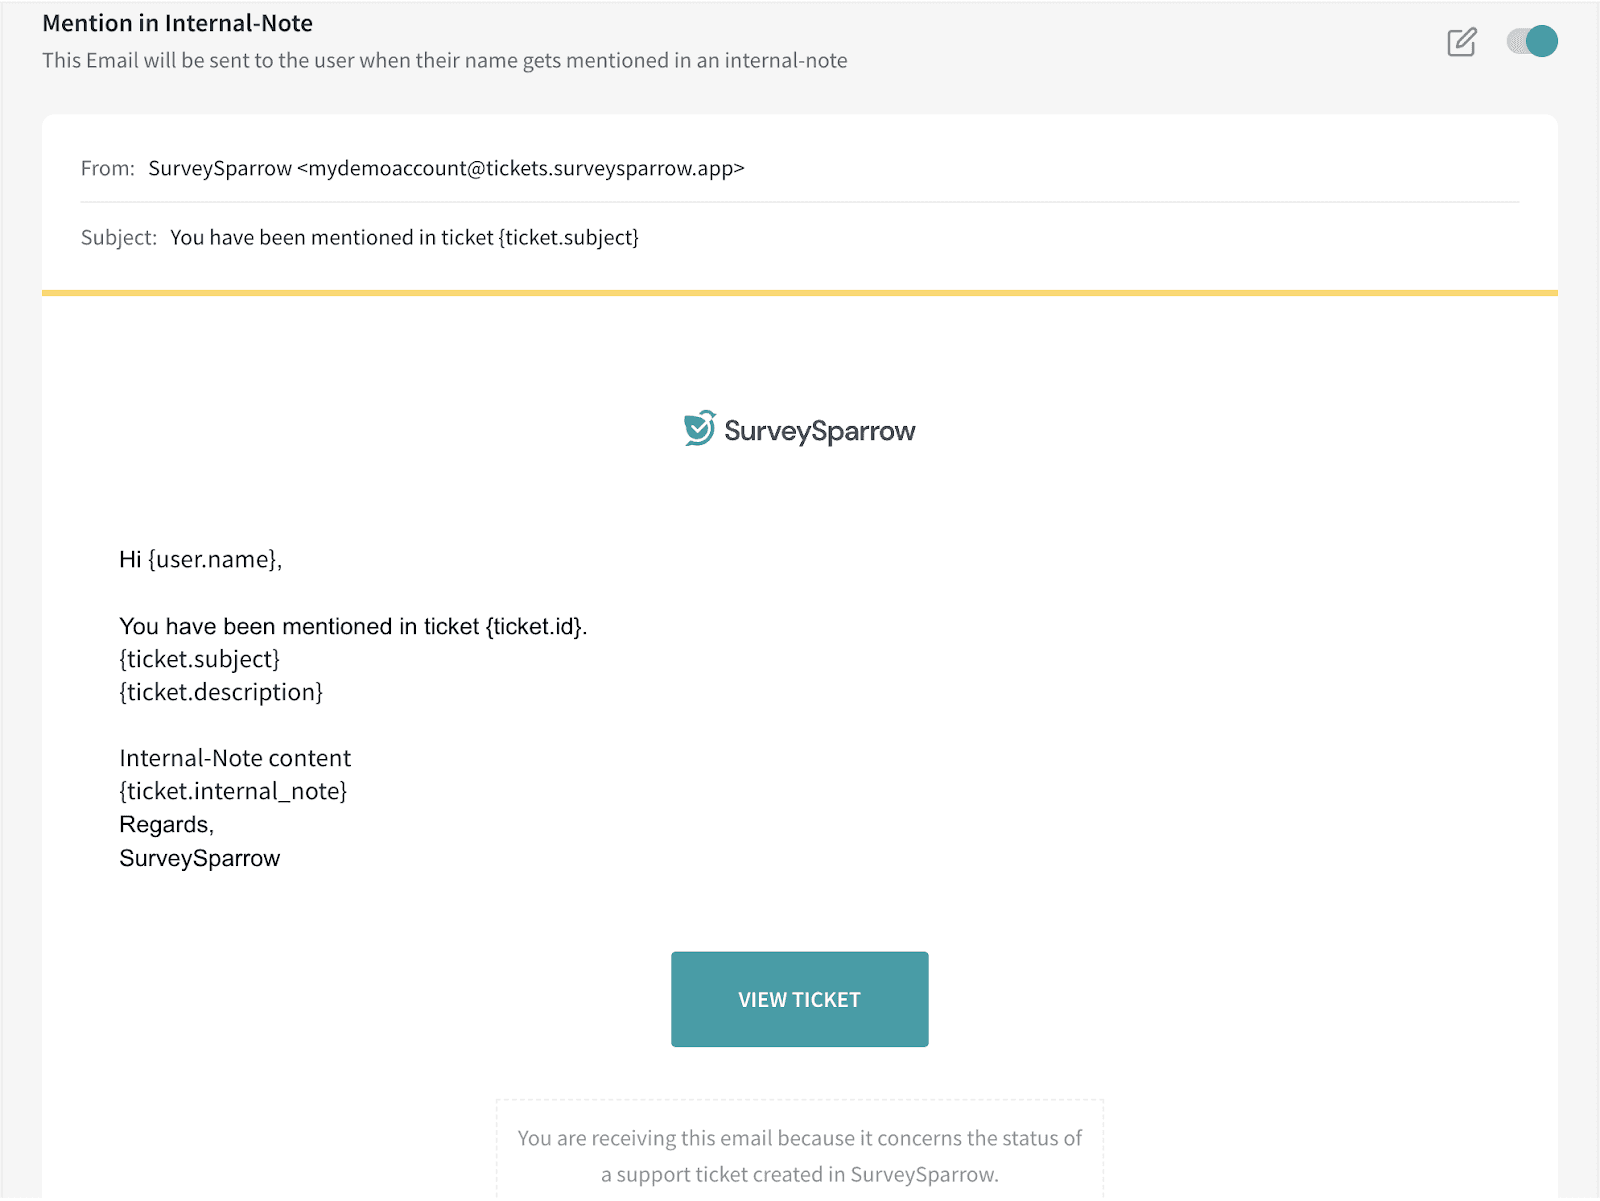The image size is (1600, 1201).
Task: Click the {ticket.id} mention sentence
Action: pos(353,626)
